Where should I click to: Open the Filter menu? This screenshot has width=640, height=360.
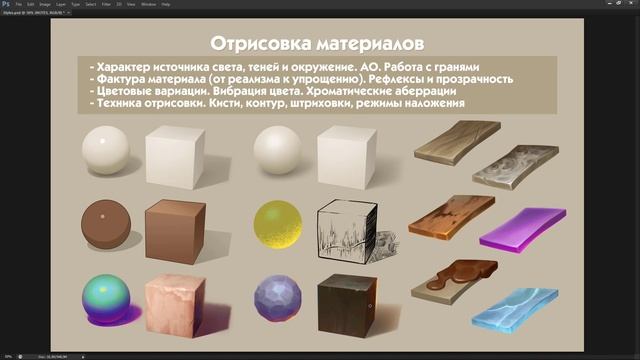click(106, 4)
